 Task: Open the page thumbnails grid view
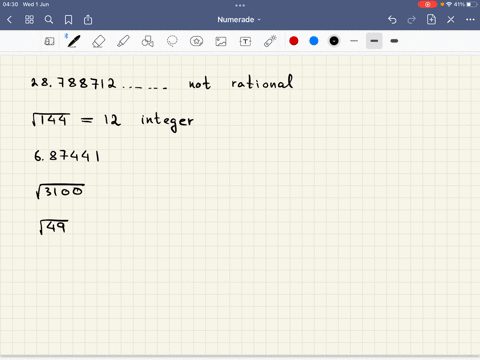pyautogui.click(x=29, y=20)
